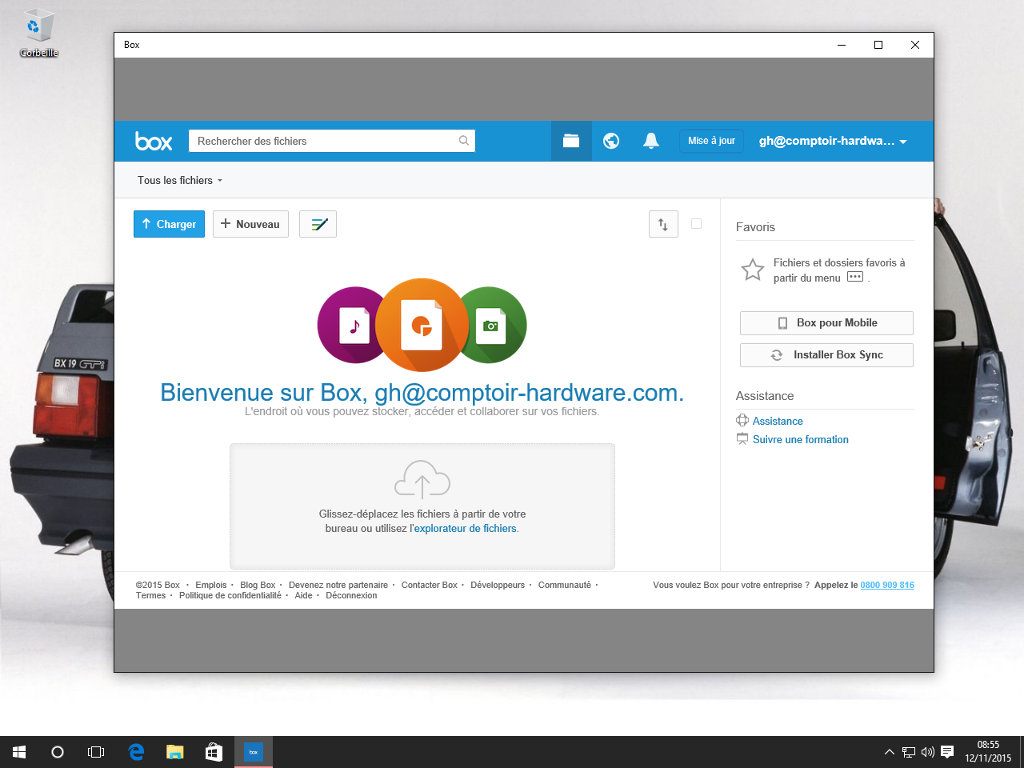The width and height of the screenshot is (1024, 768).
Task: Open the notifications bell icon
Action: point(651,141)
